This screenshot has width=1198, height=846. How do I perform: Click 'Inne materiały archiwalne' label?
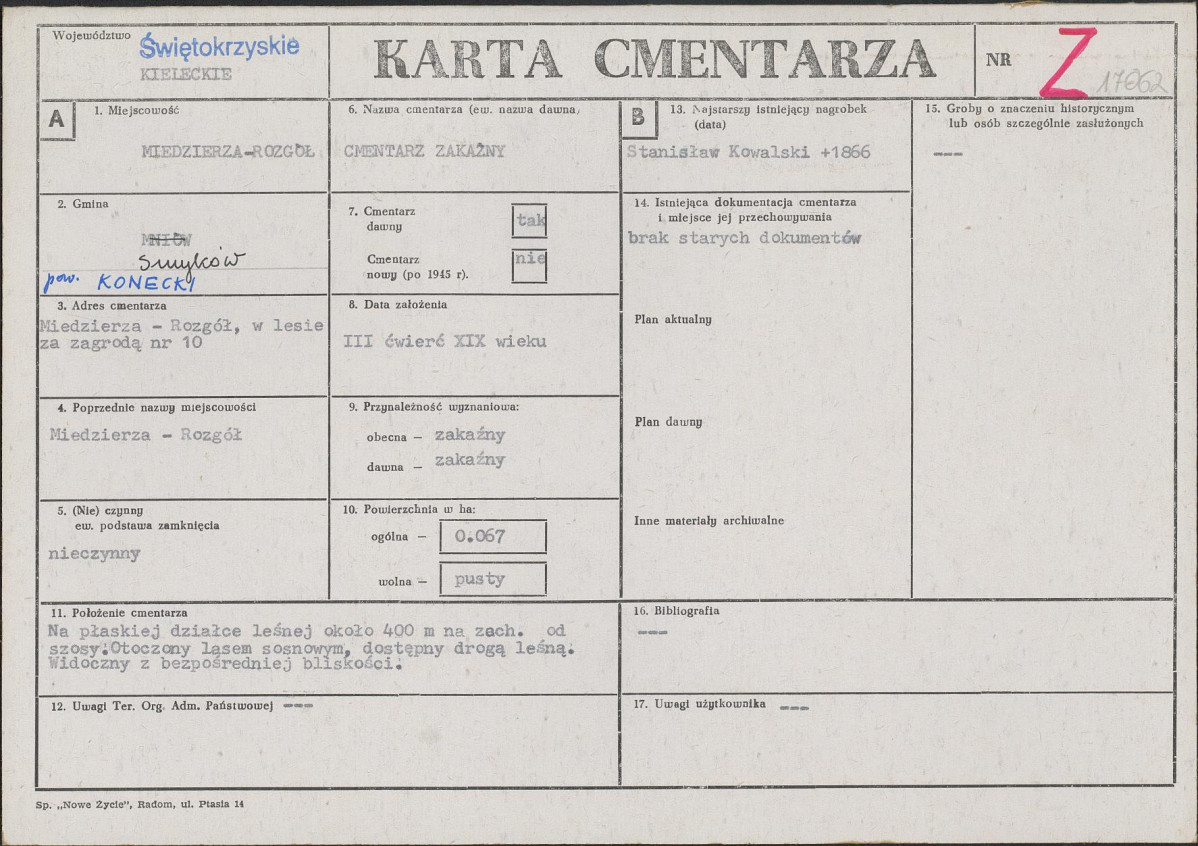click(709, 521)
